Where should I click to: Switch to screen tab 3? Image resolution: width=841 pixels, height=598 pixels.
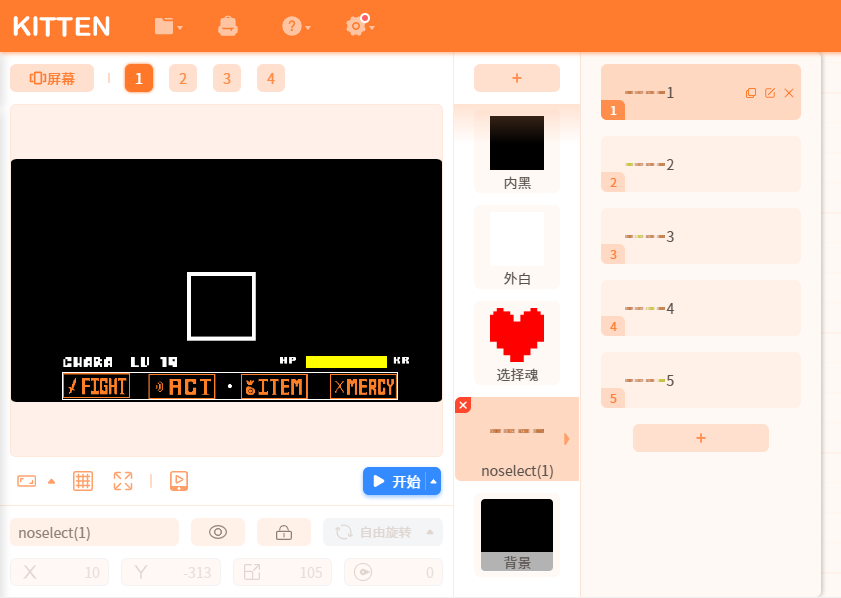pyautogui.click(x=227, y=78)
